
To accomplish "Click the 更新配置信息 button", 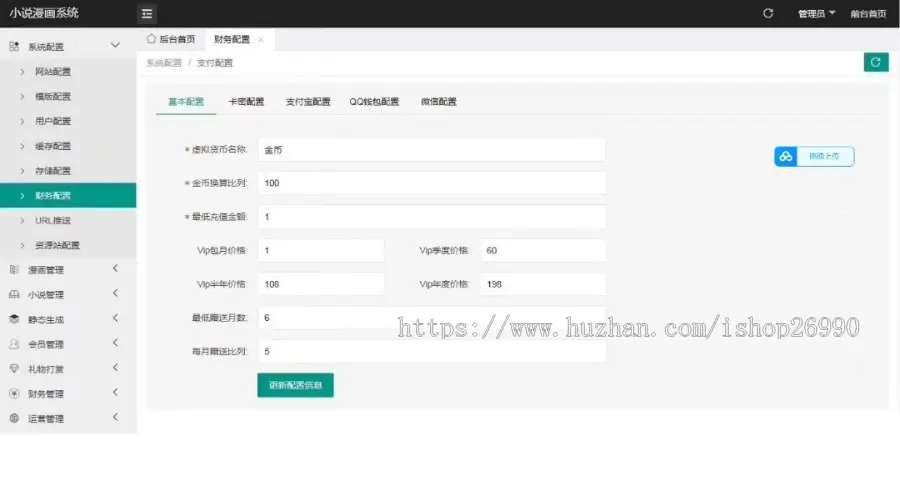I will 295,385.
